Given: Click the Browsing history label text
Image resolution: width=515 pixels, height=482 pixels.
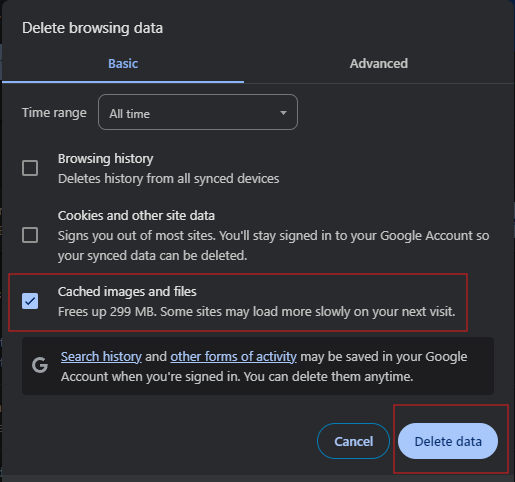Looking at the screenshot, I should (106, 159).
